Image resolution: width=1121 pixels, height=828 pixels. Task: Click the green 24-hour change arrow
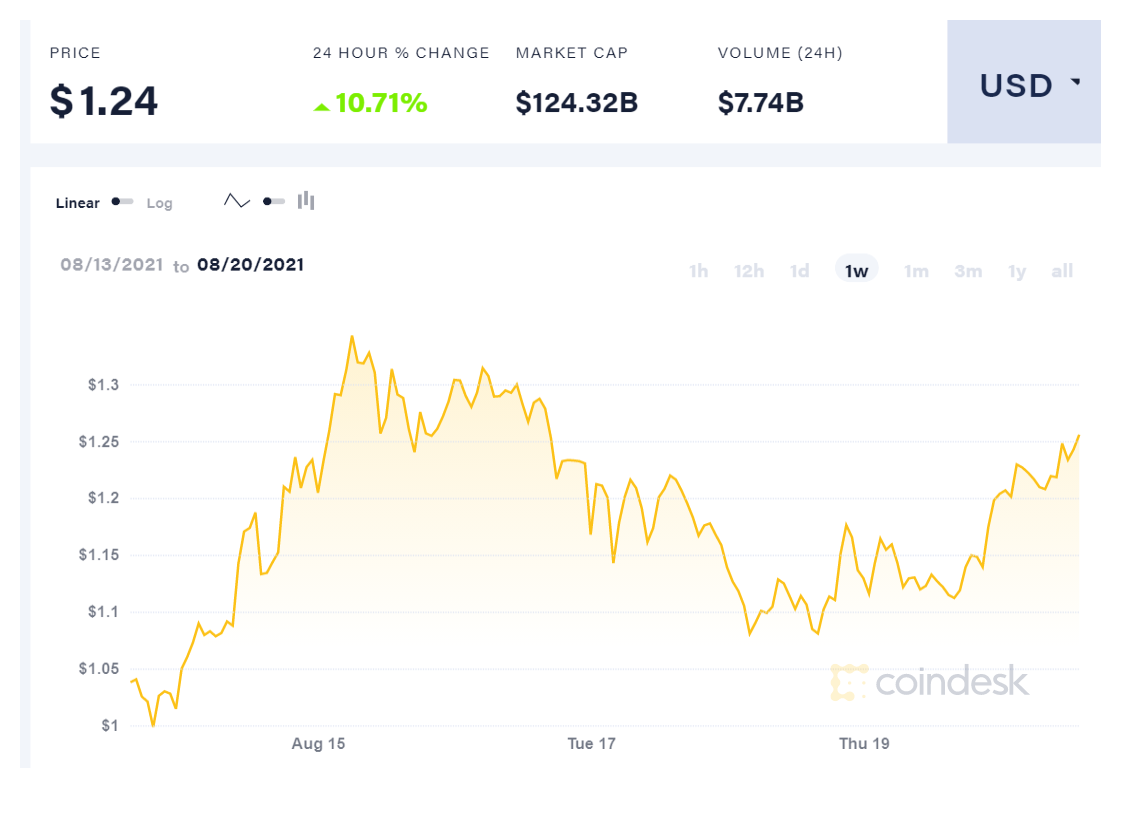pos(321,105)
